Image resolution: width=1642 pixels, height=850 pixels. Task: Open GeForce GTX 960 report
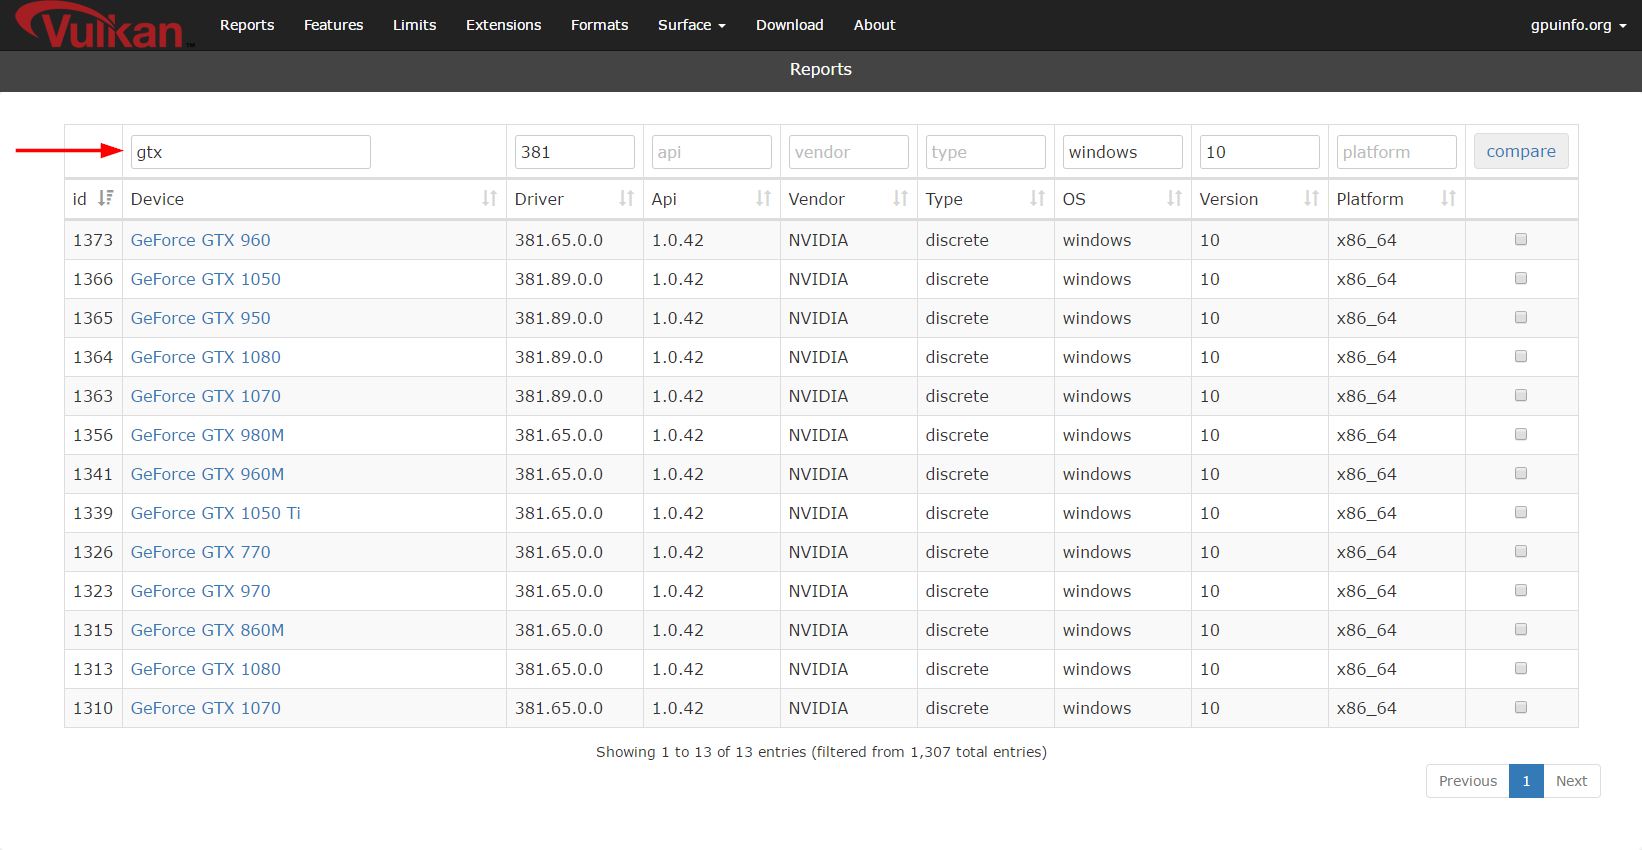click(200, 240)
